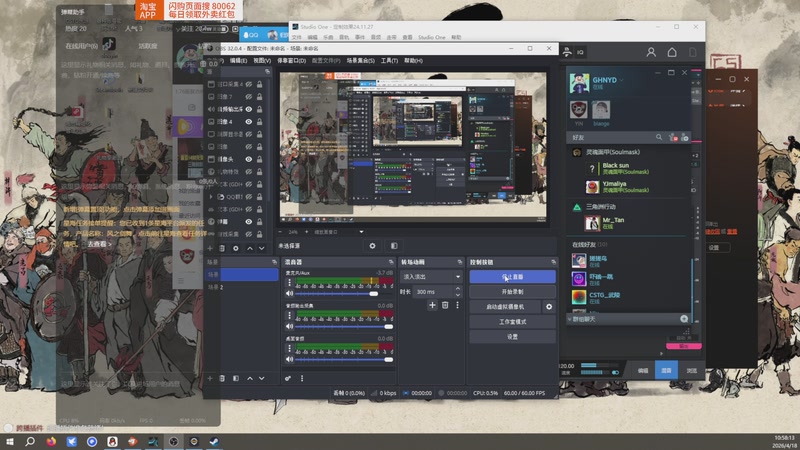Expand GHNYD status dropdown in Steam

click(x=621, y=80)
